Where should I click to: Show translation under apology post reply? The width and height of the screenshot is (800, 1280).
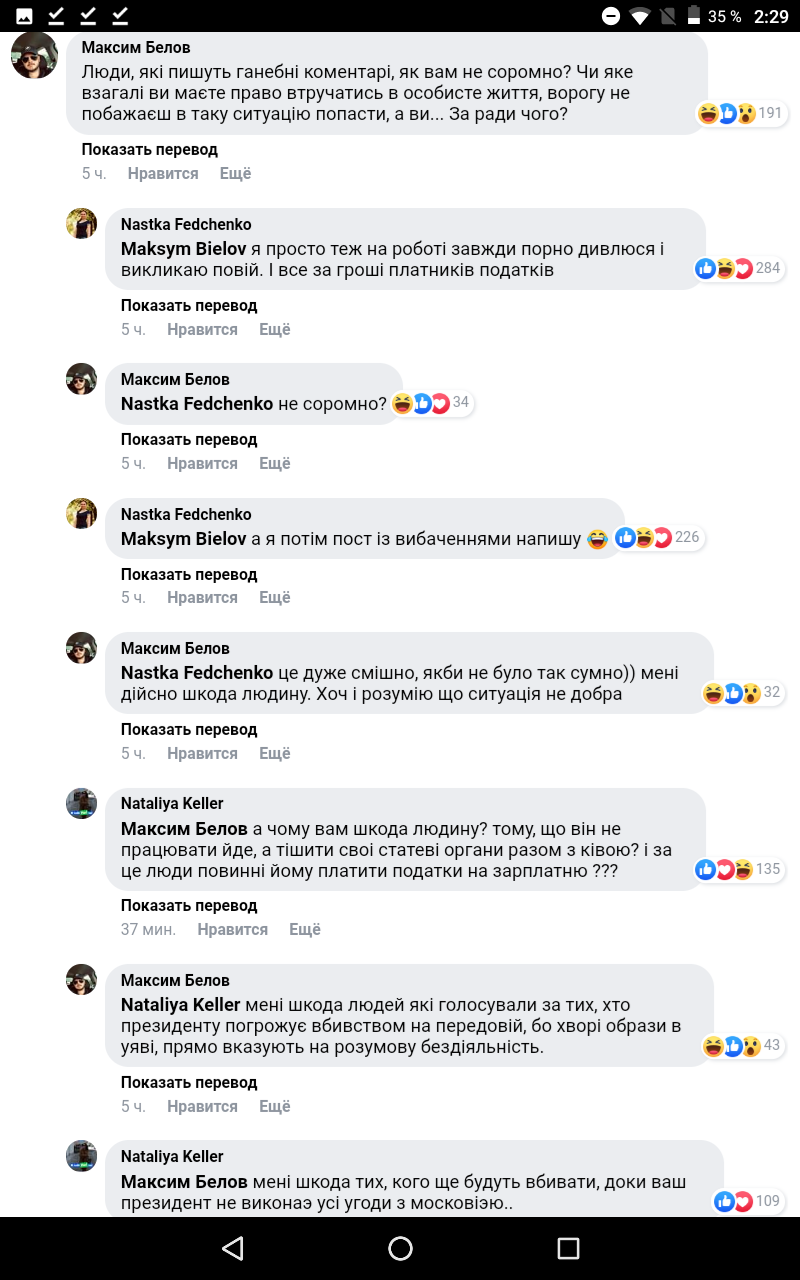coord(189,574)
